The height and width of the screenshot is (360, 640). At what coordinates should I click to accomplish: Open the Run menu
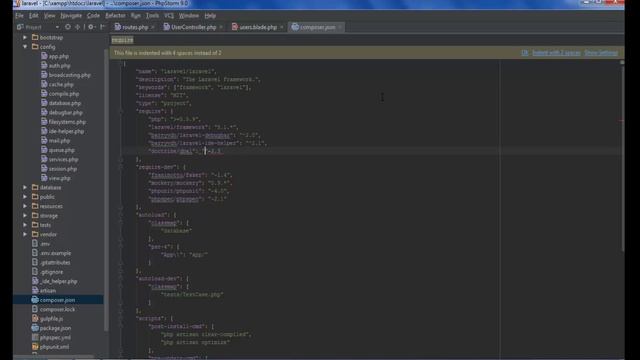[136, 16]
